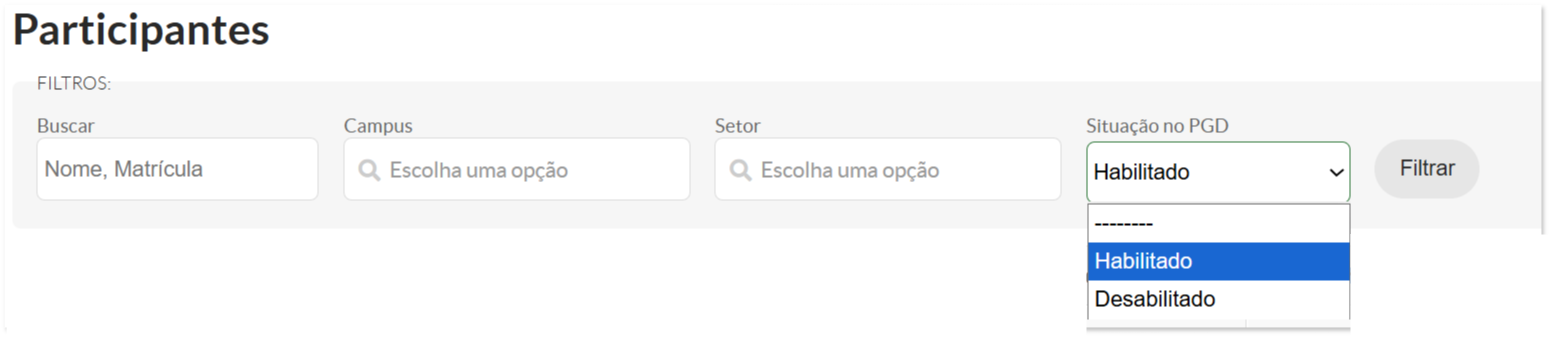Click the magnifier icon in Setor field
This screenshot has width=1550, height=364.
click(x=740, y=171)
